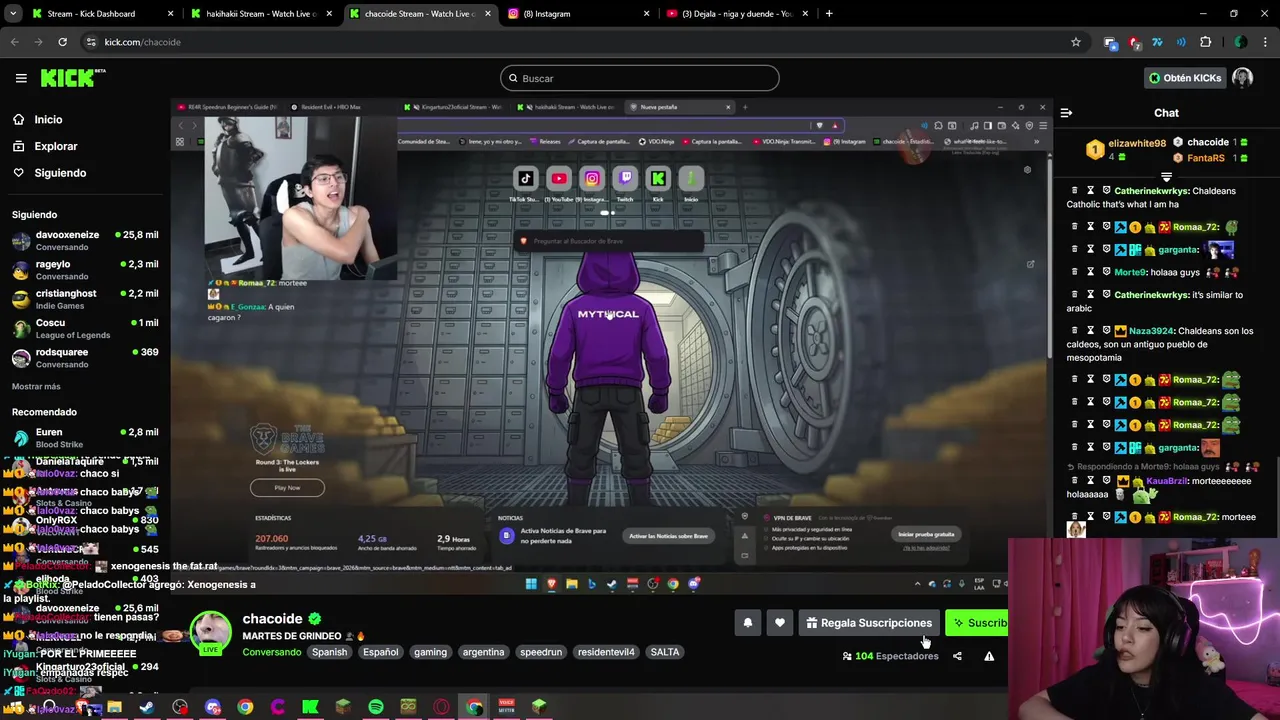
Task: Click Play Now in Brave Games banner
Action: pyautogui.click(x=287, y=487)
